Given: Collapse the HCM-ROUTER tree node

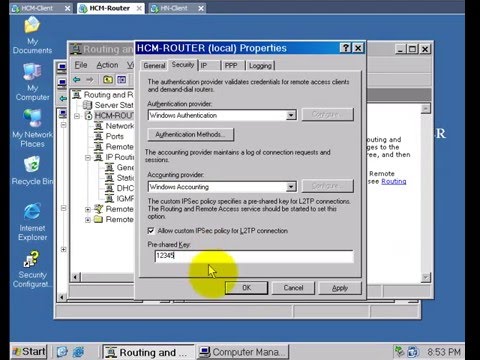Looking at the screenshot, I should (77, 116).
